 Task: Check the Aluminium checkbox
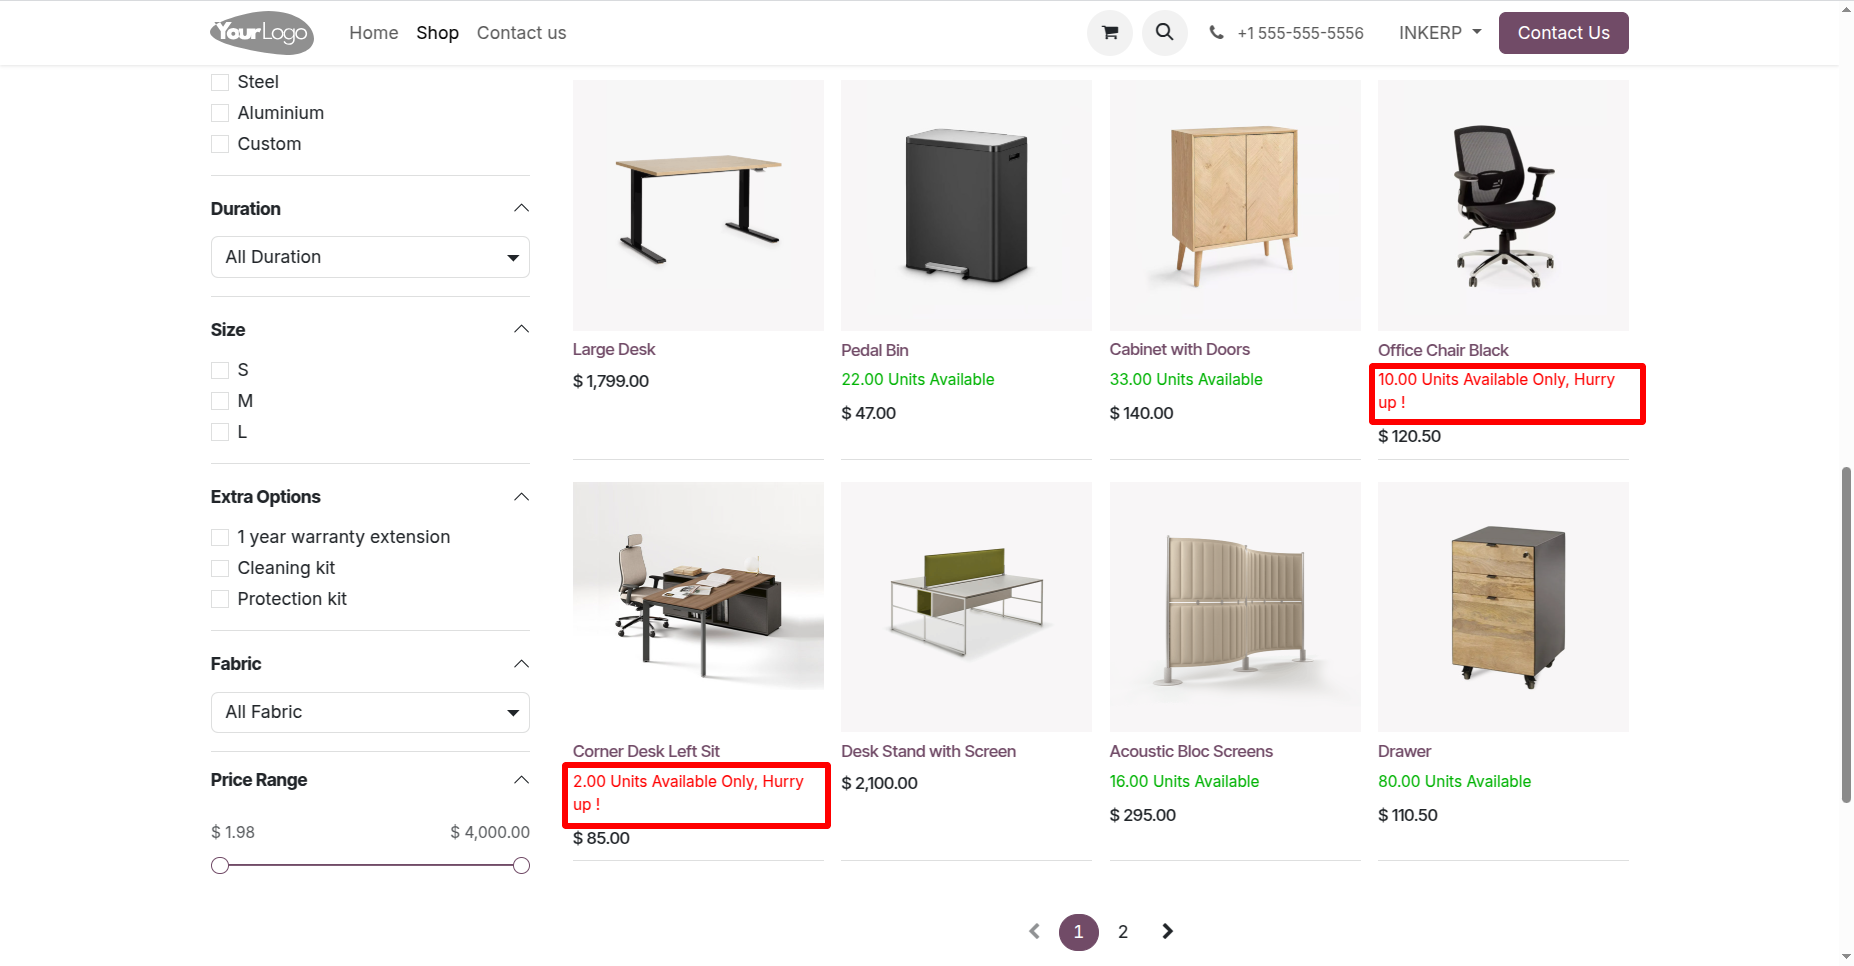click(220, 113)
